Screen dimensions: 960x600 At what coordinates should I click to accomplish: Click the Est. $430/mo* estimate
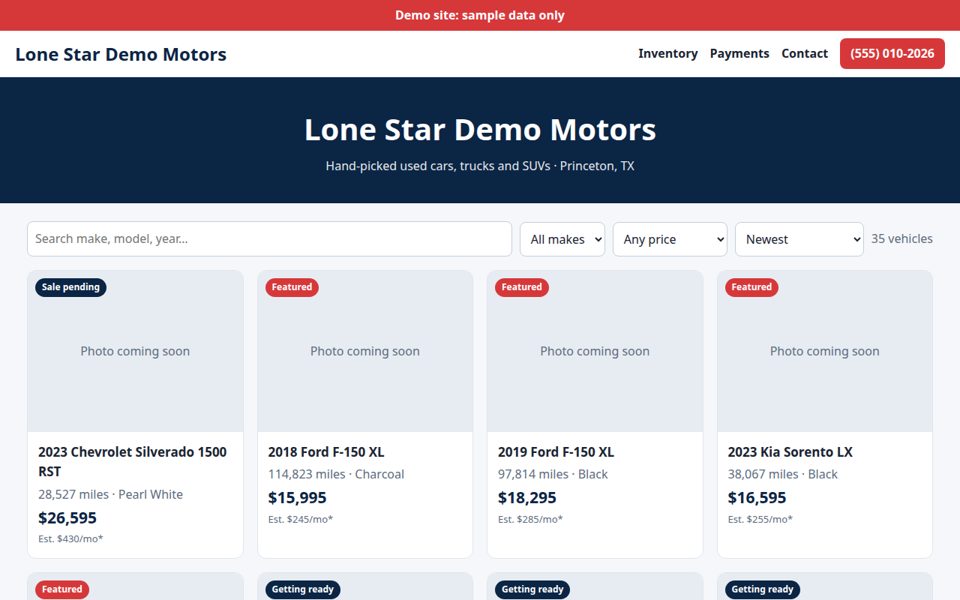point(70,539)
